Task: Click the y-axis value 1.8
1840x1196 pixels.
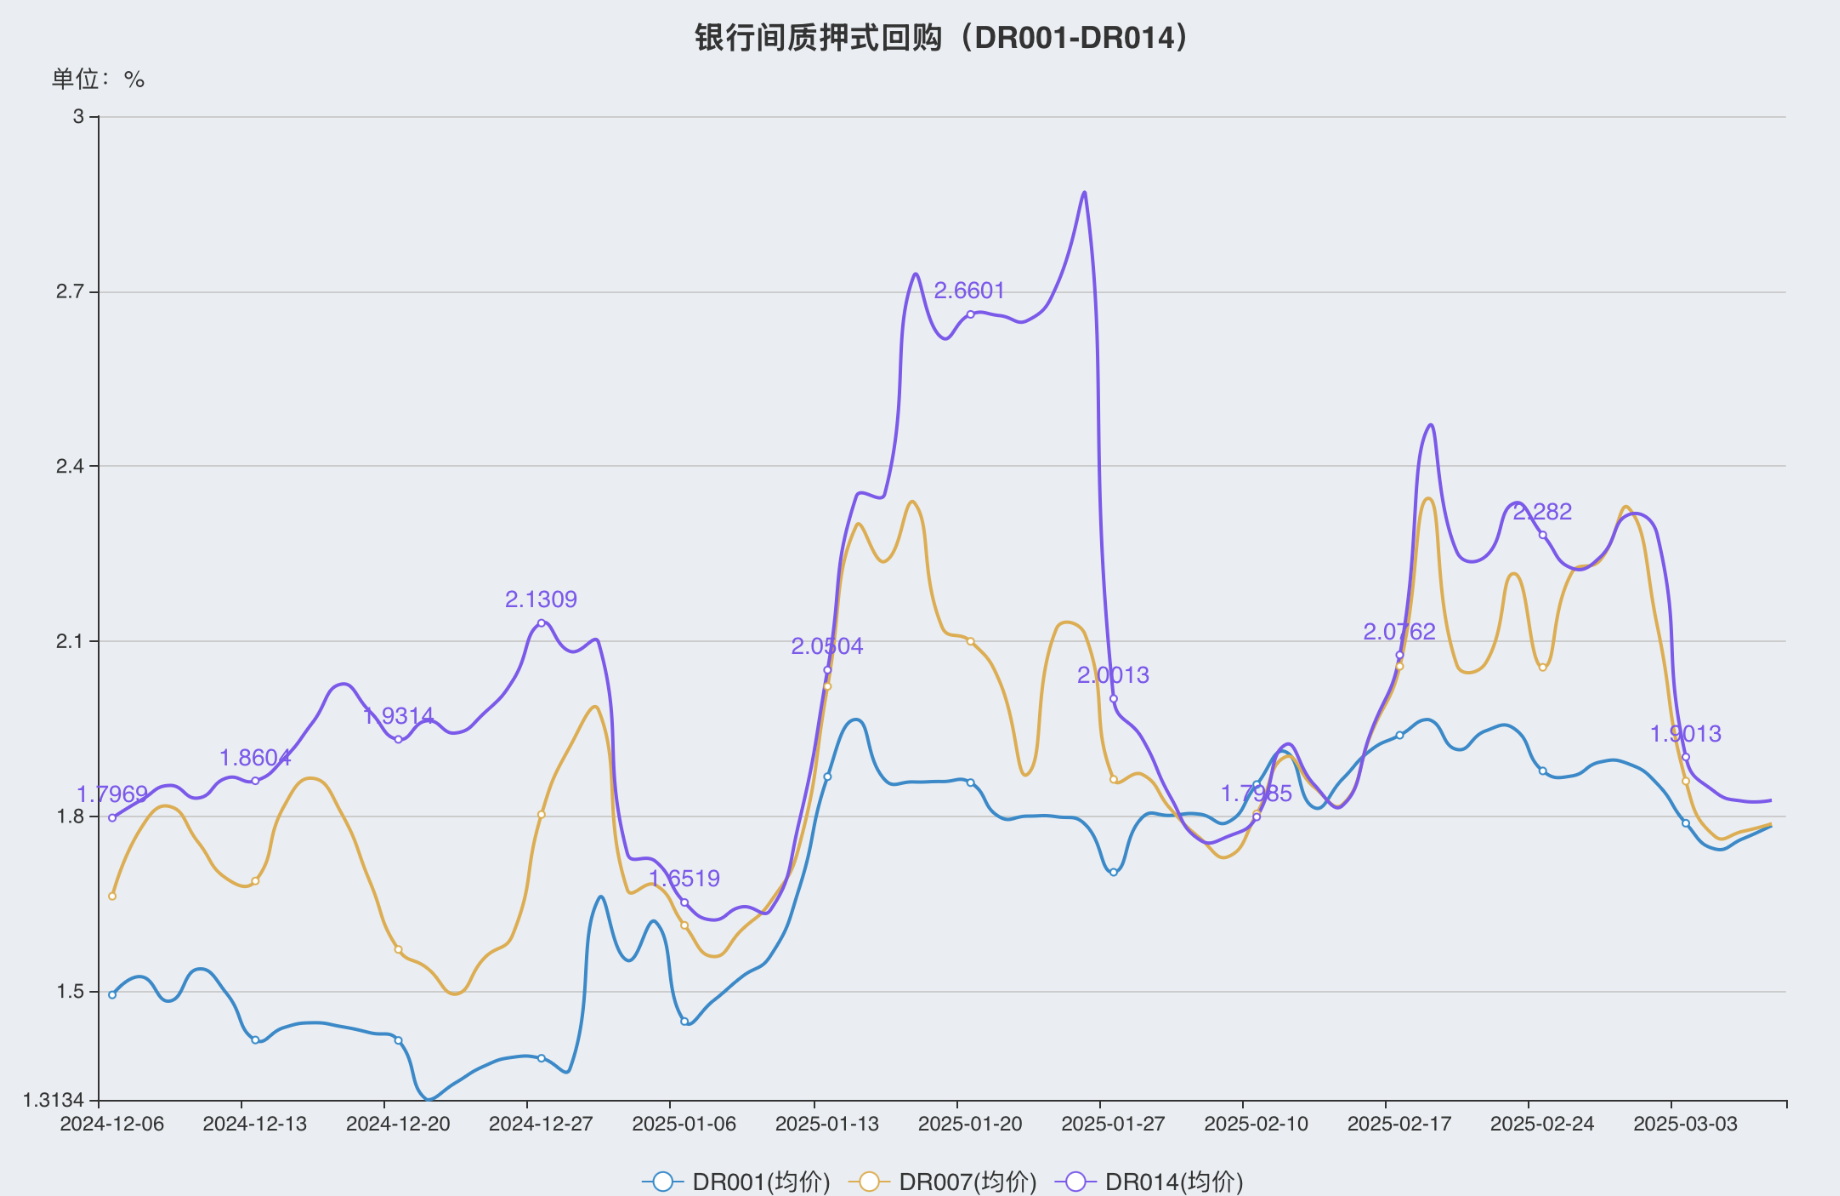Action: click(70, 816)
